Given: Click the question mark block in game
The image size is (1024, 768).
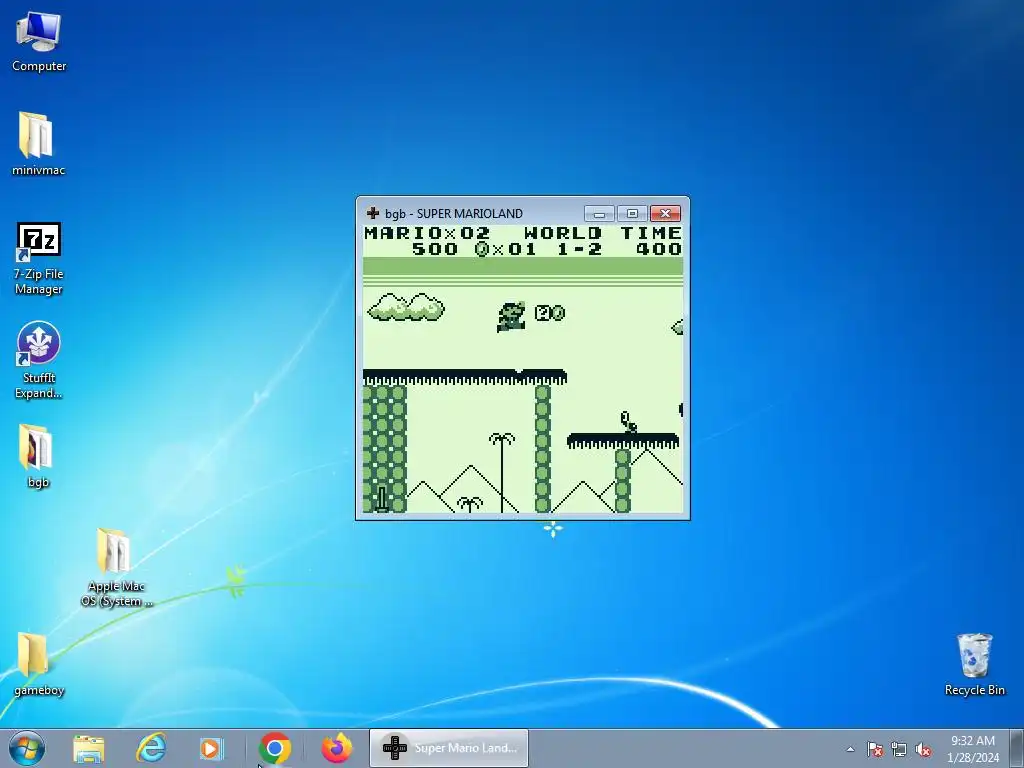Looking at the screenshot, I should pyautogui.click(x=543, y=313).
